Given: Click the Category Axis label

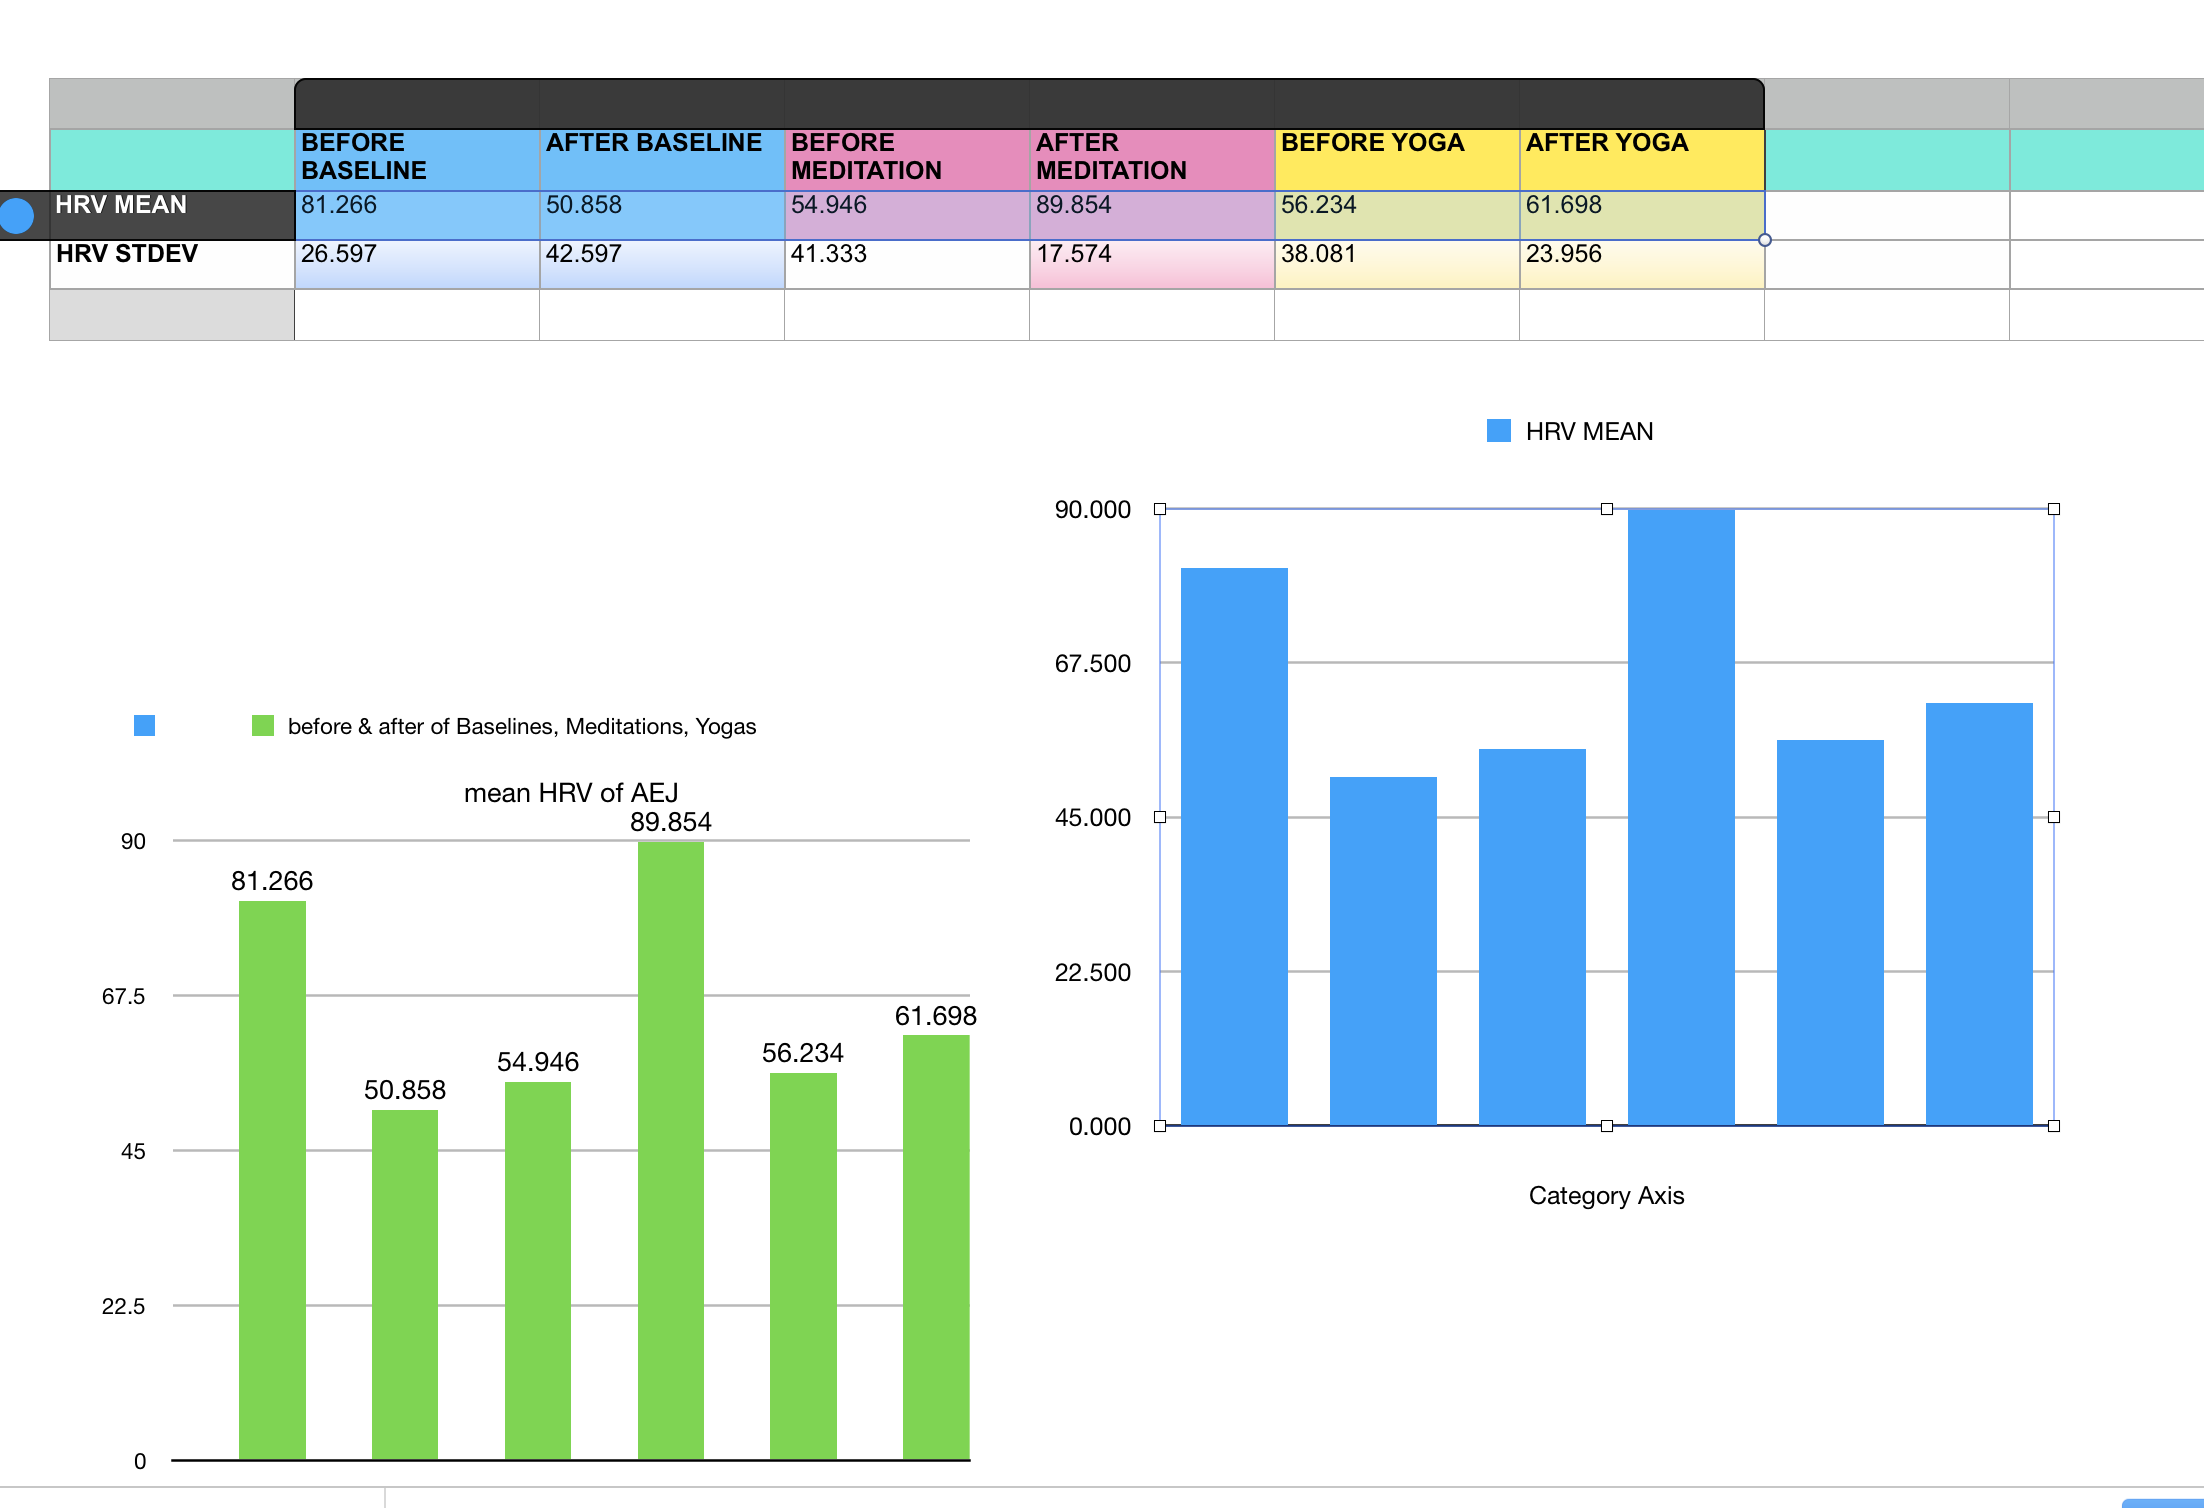Looking at the screenshot, I should click(x=1606, y=1196).
